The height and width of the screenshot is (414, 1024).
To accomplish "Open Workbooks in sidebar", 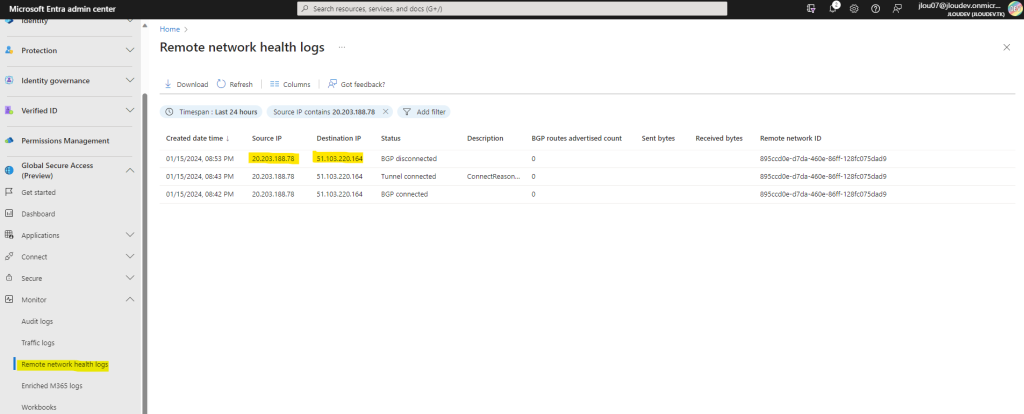I will [39, 407].
